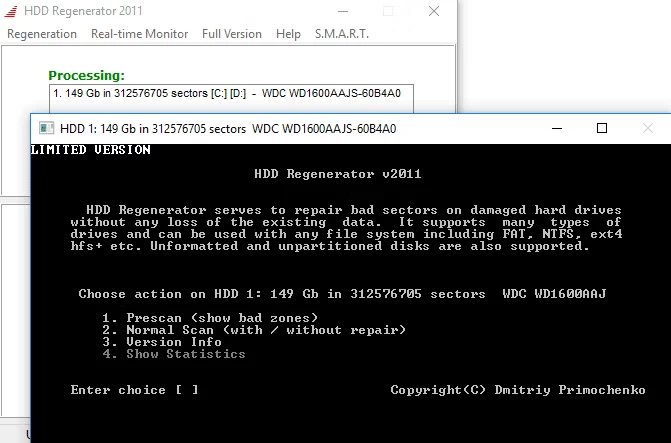Open the Full Version menu

pyautogui.click(x=232, y=34)
